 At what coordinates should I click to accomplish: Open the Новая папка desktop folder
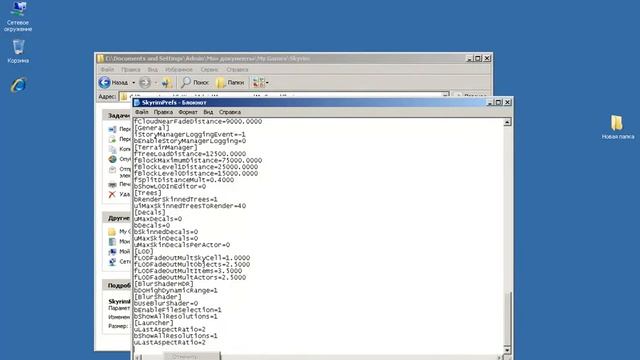pyautogui.click(x=618, y=127)
